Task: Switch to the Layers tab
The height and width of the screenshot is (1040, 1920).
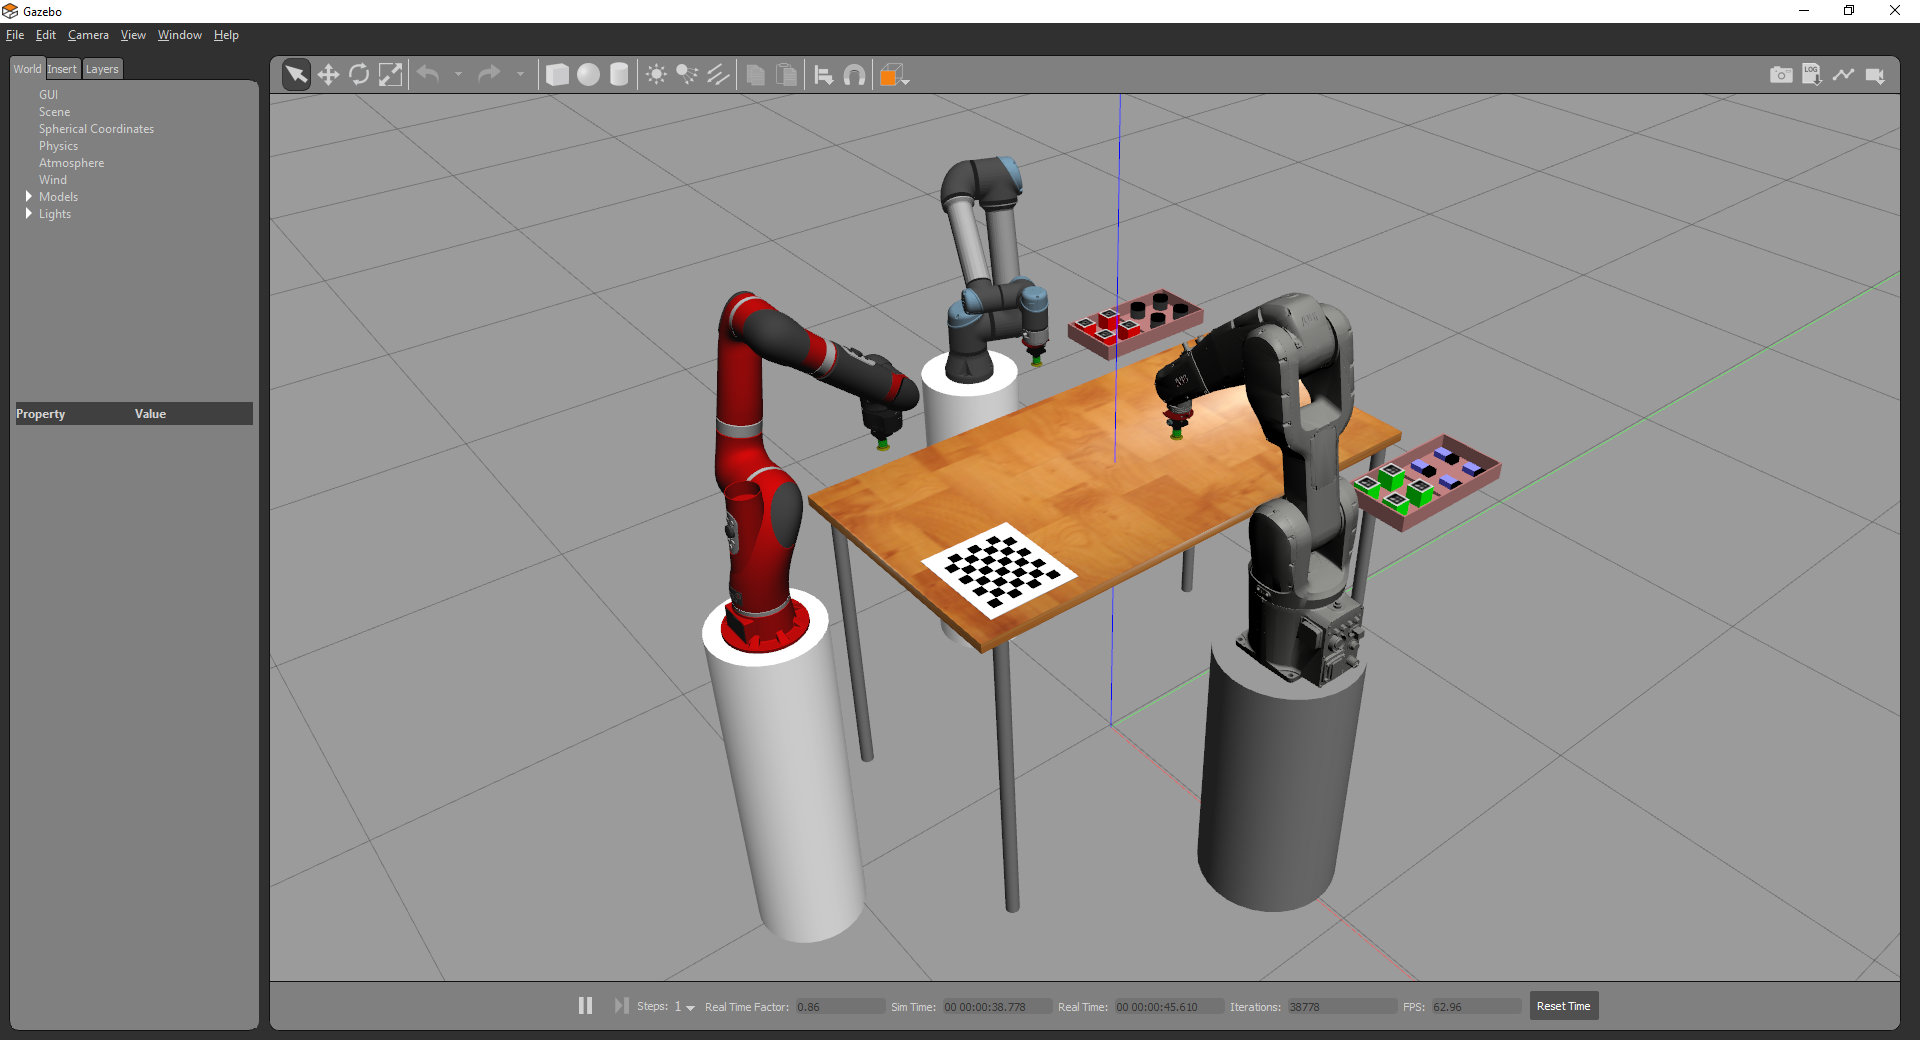Action: [102, 69]
